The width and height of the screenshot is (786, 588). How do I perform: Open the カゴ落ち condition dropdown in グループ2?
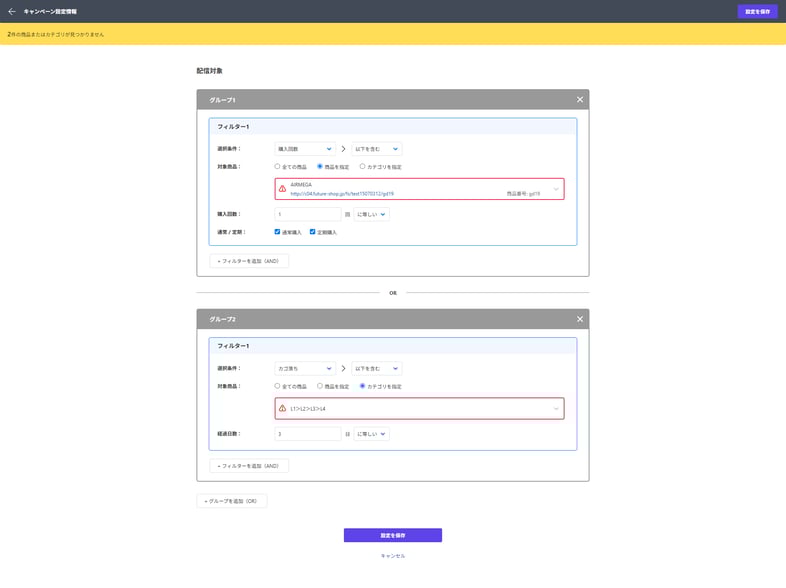click(x=305, y=368)
